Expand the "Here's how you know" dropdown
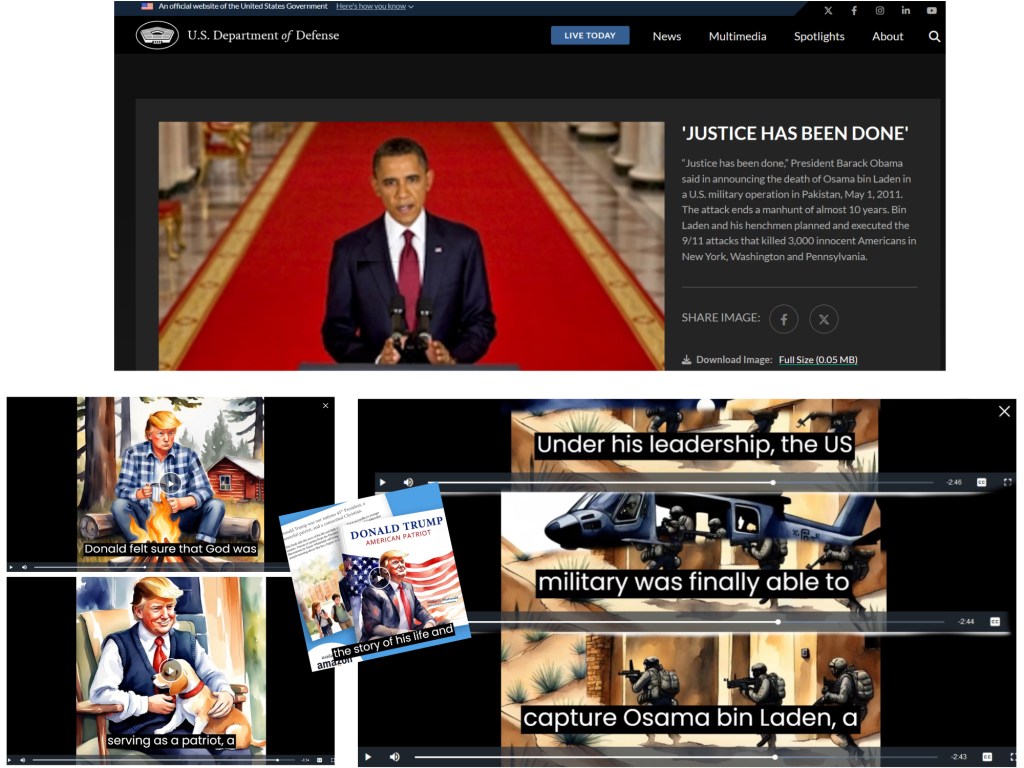This screenshot has height=768, width=1024. pos(374,6)
